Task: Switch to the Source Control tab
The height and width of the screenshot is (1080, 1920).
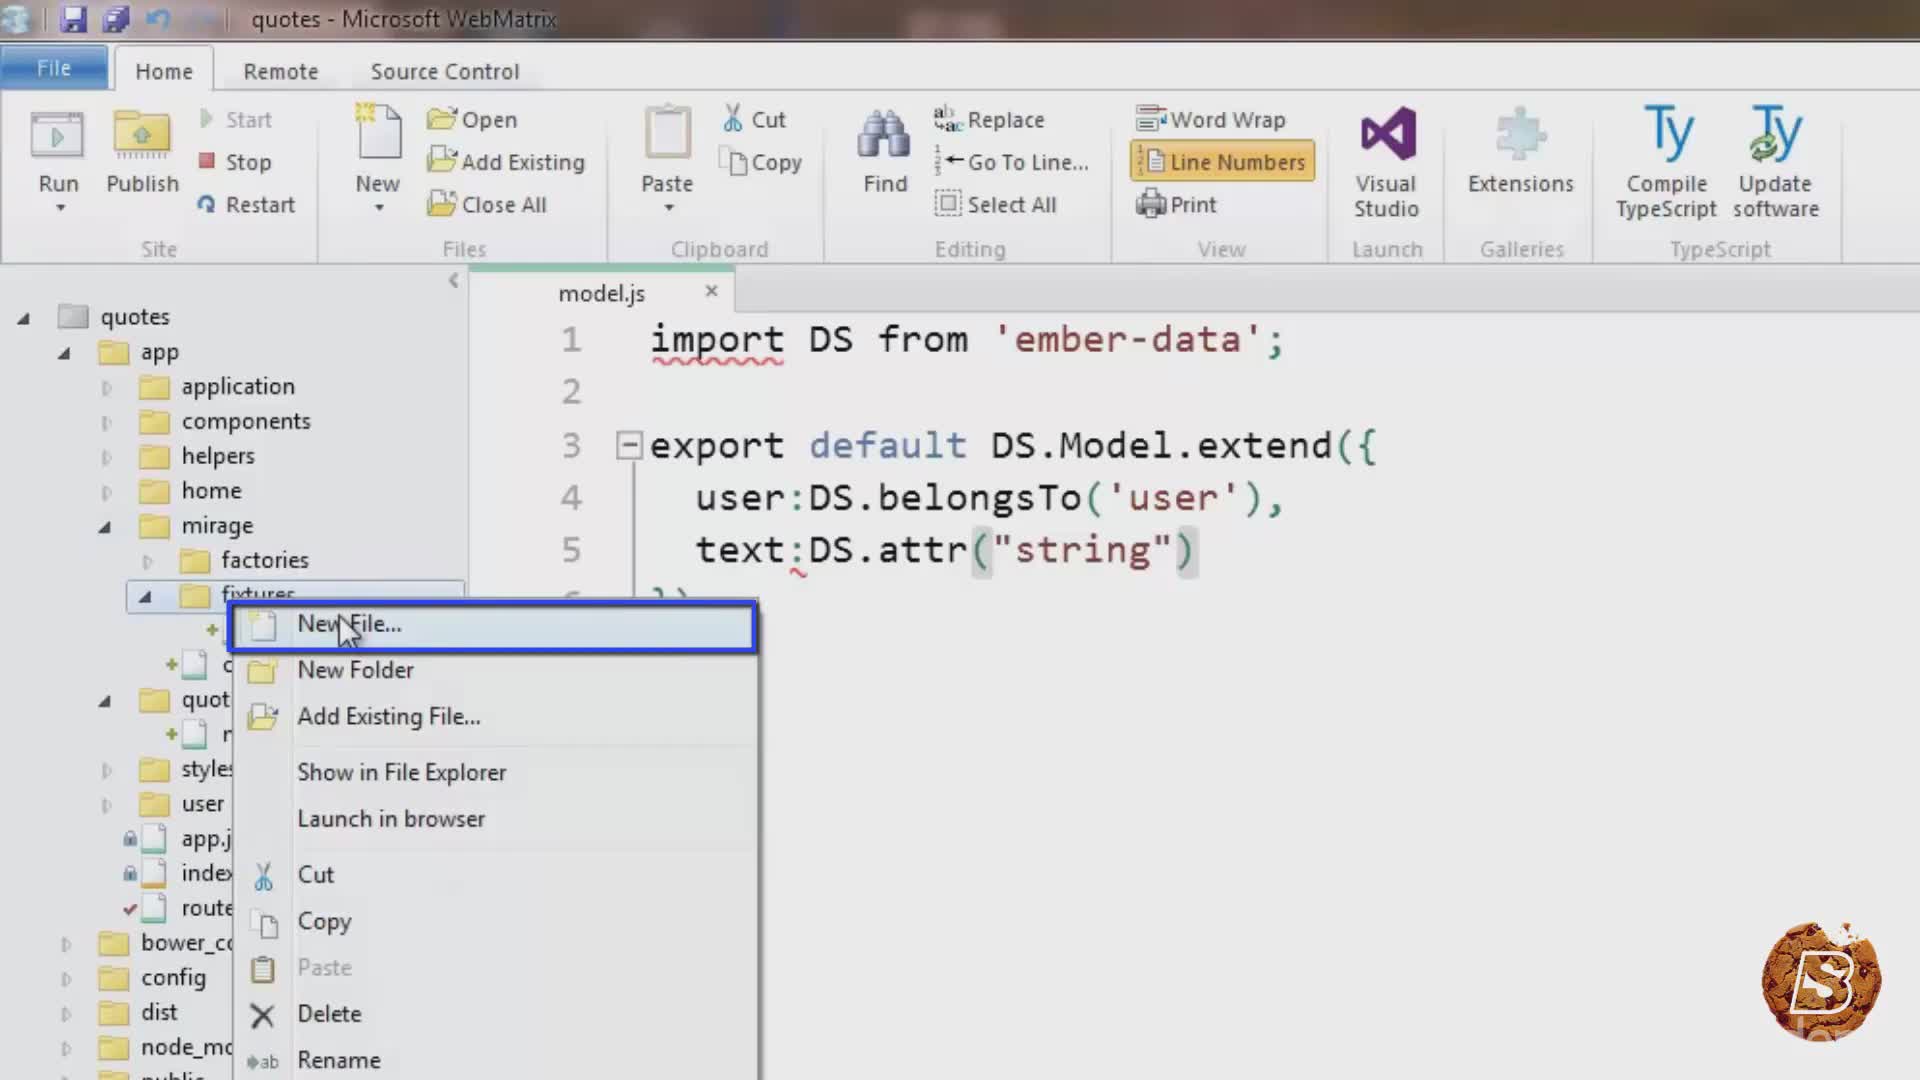Action: (x=444, y=72)
